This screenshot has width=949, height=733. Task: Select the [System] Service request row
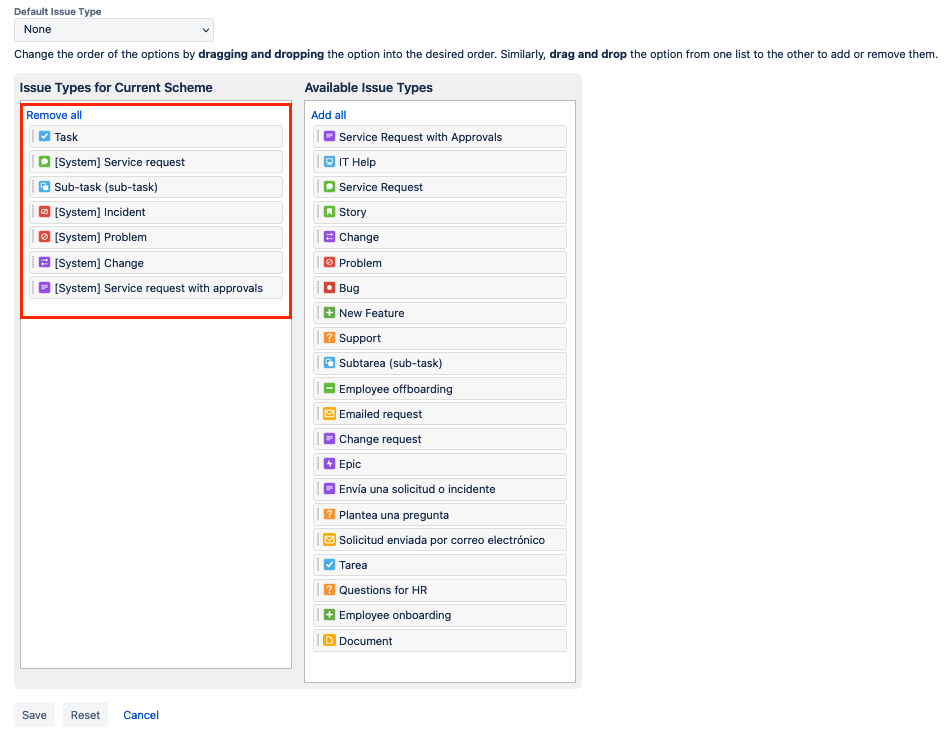tap(156, 162)
